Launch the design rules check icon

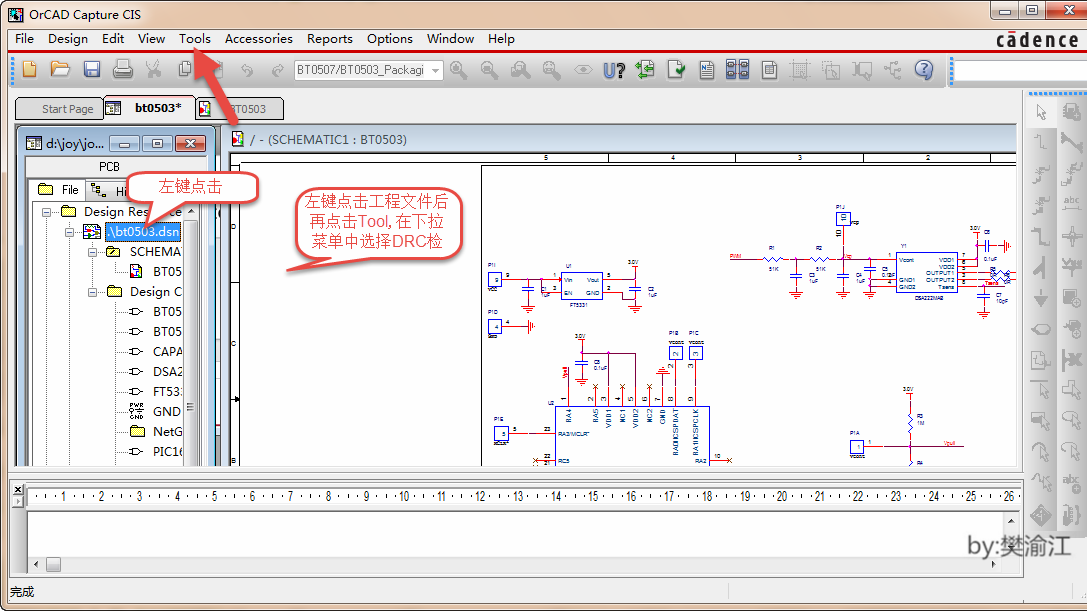(x=676, y=69)
